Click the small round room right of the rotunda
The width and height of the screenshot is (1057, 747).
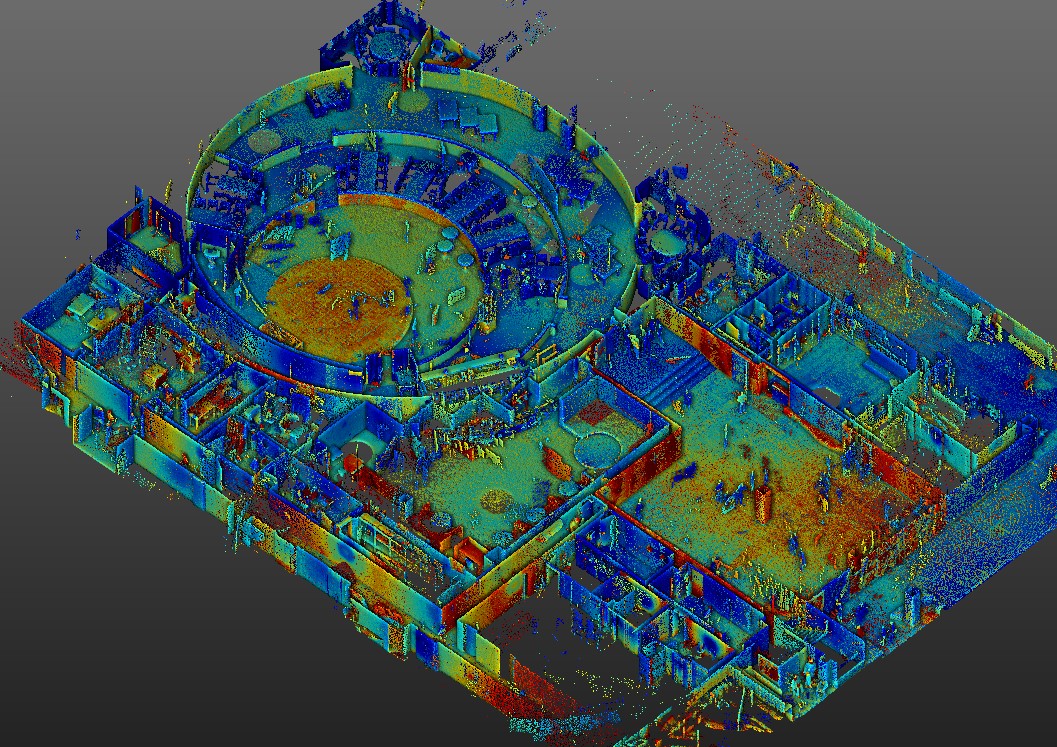(x=665, y=242)
